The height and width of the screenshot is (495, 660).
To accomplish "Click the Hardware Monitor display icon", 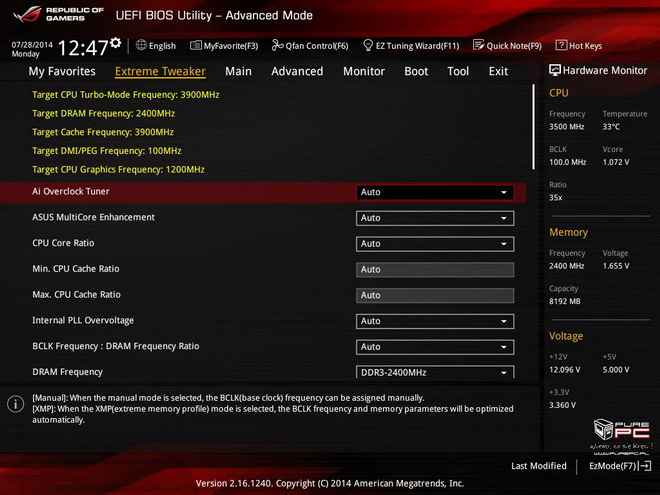I will click(x=555, y=70).
